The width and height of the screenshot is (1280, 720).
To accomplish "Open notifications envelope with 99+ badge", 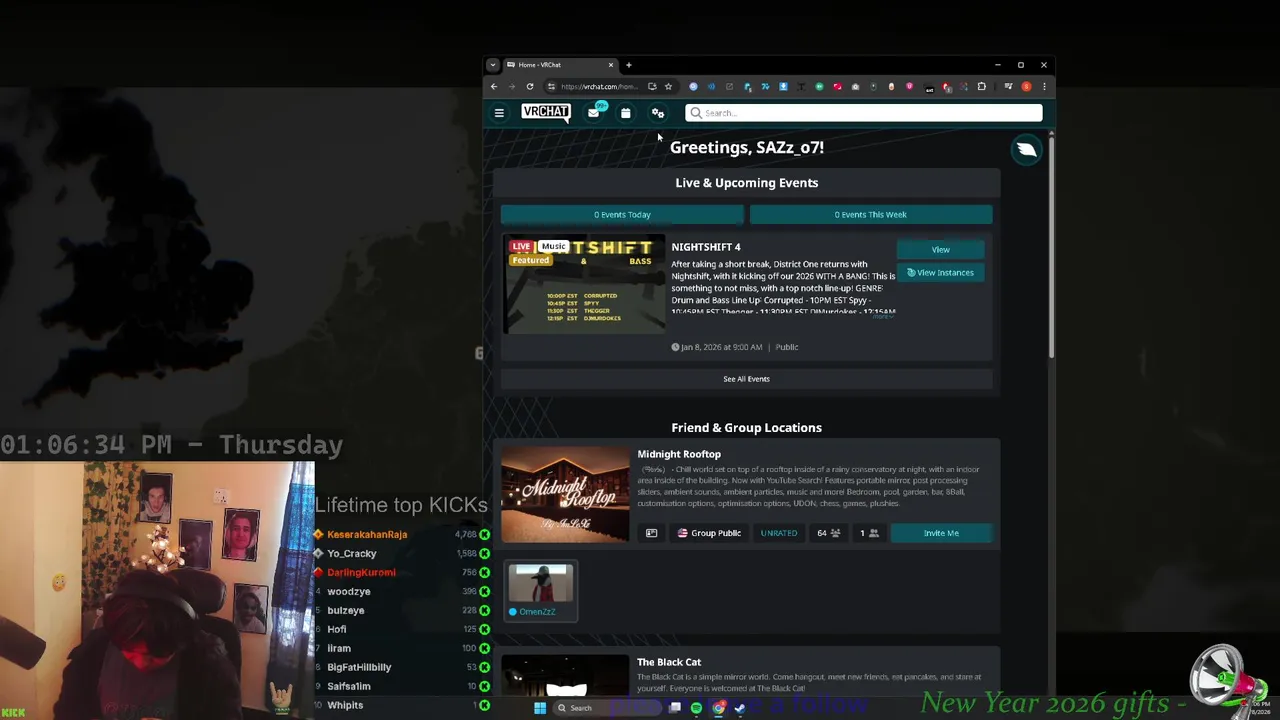I will (594, 112).
